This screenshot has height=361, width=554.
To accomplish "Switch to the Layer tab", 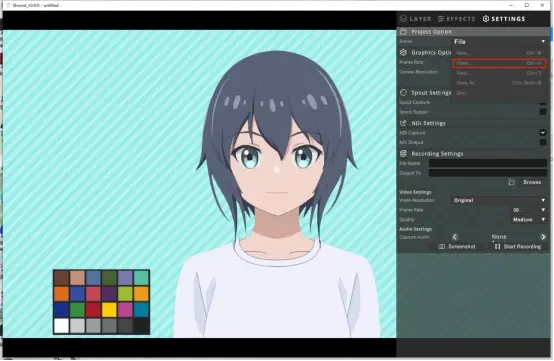I will 416,19.
